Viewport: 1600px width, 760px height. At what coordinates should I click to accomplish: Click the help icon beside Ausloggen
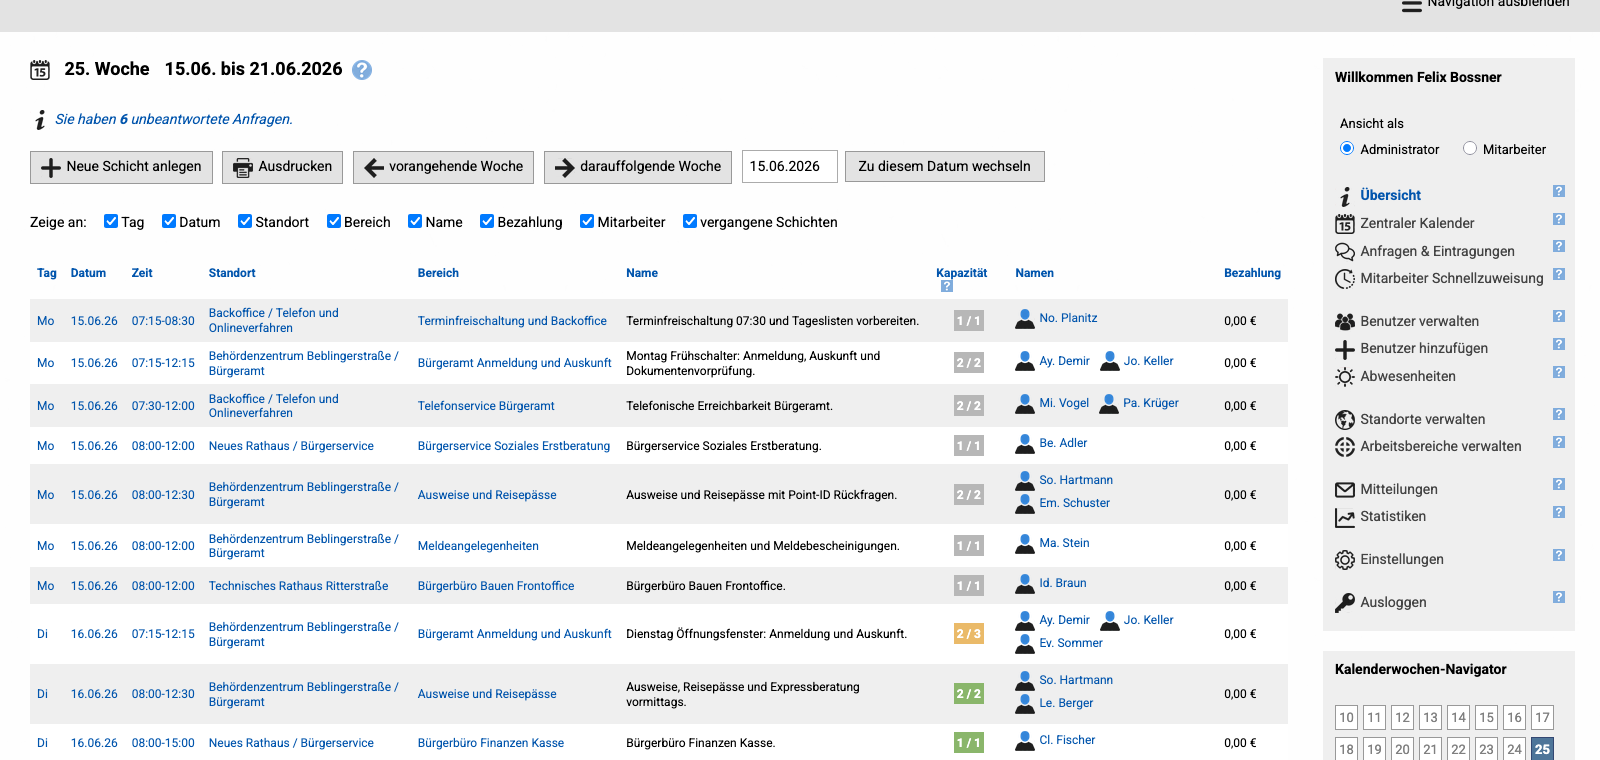pyautogui.click(x=1558, y=597)
